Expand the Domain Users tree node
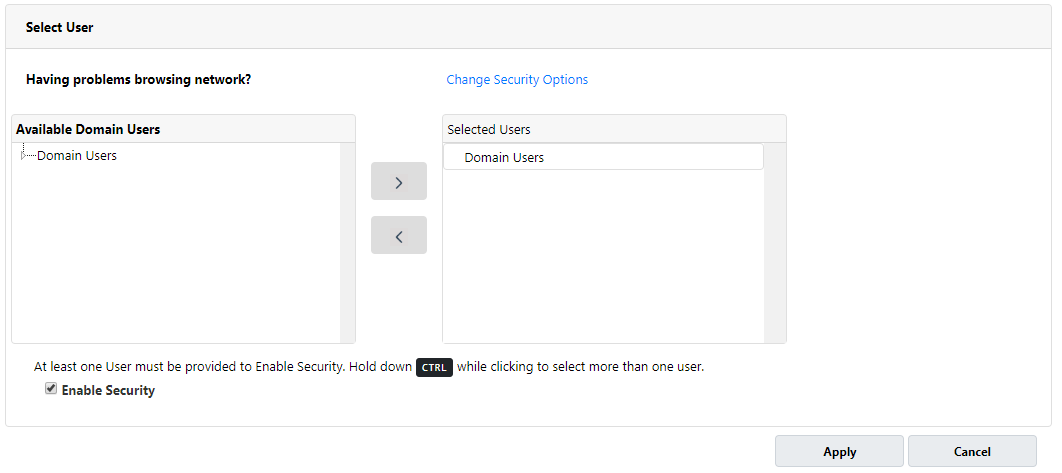Screen dimensions: 1062x473 24,156
